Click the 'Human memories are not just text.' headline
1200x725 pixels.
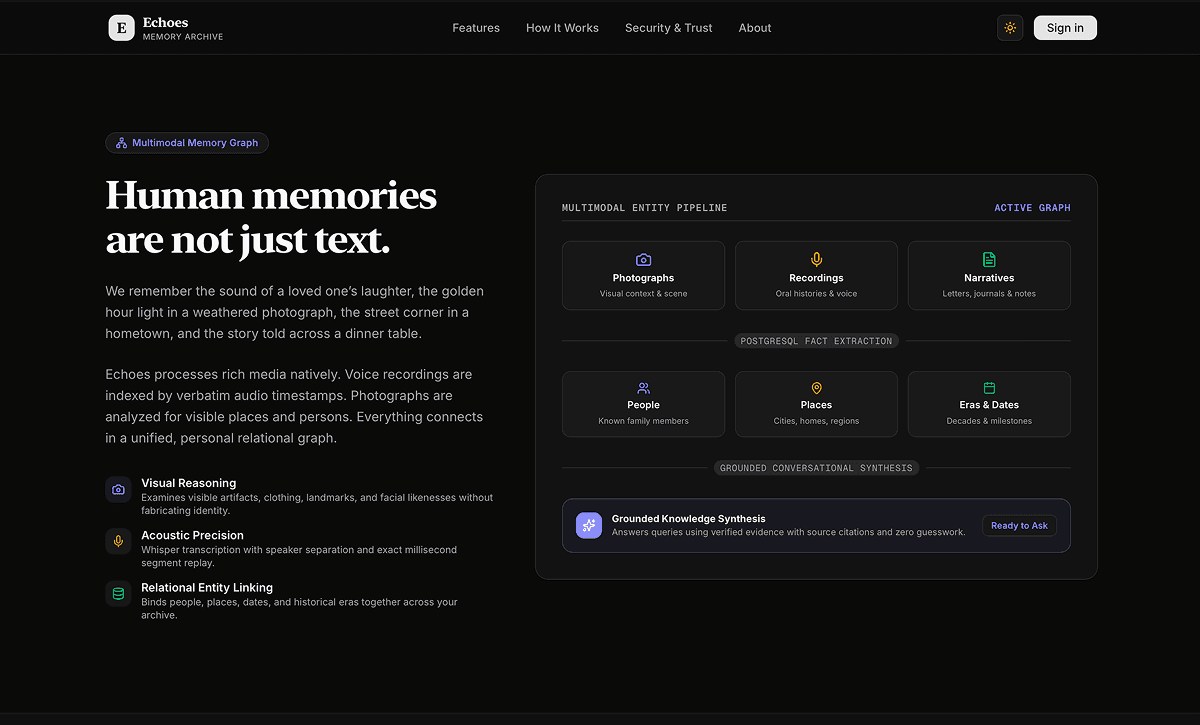point(271,217)
